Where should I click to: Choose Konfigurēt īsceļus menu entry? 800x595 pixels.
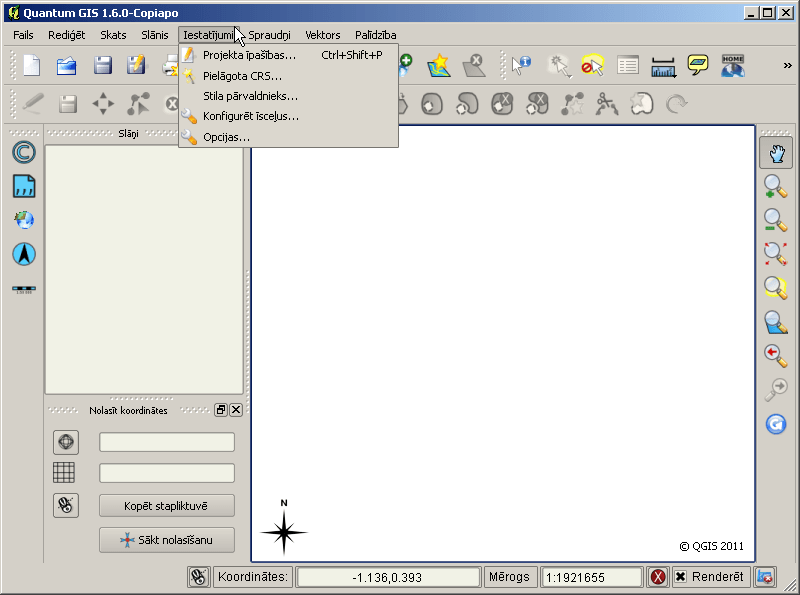pyautogui.click(x=288, y=116)
